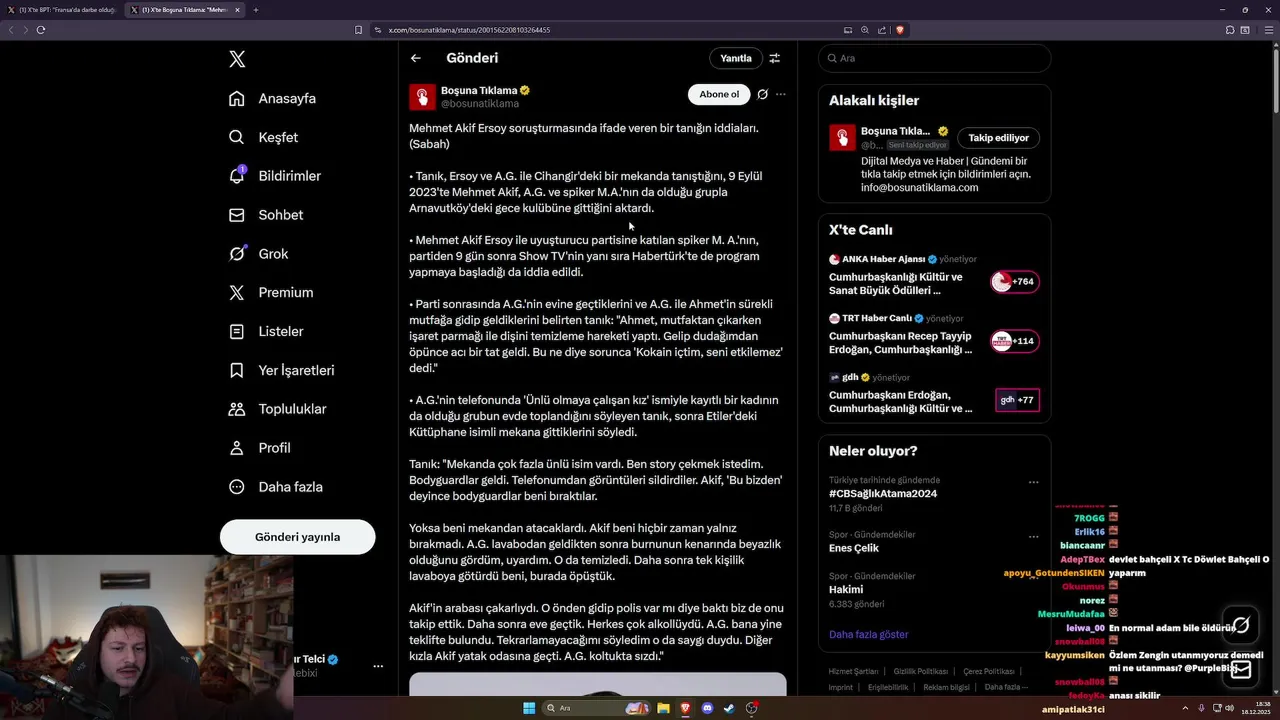Viewport: 1280px width, 720px height.
Task: Open the Hakimi trend
Action: 846,590
